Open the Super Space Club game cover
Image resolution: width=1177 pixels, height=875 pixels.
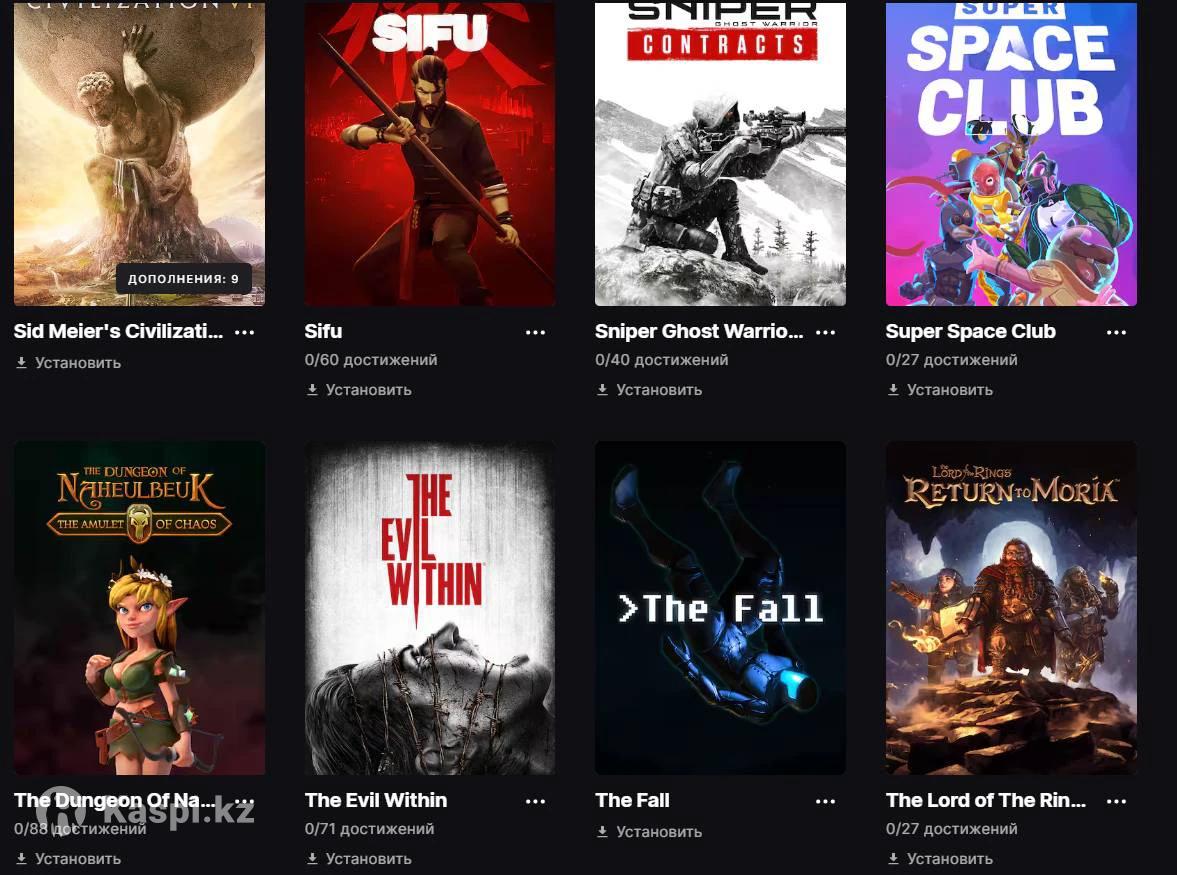coord(1011,153)
